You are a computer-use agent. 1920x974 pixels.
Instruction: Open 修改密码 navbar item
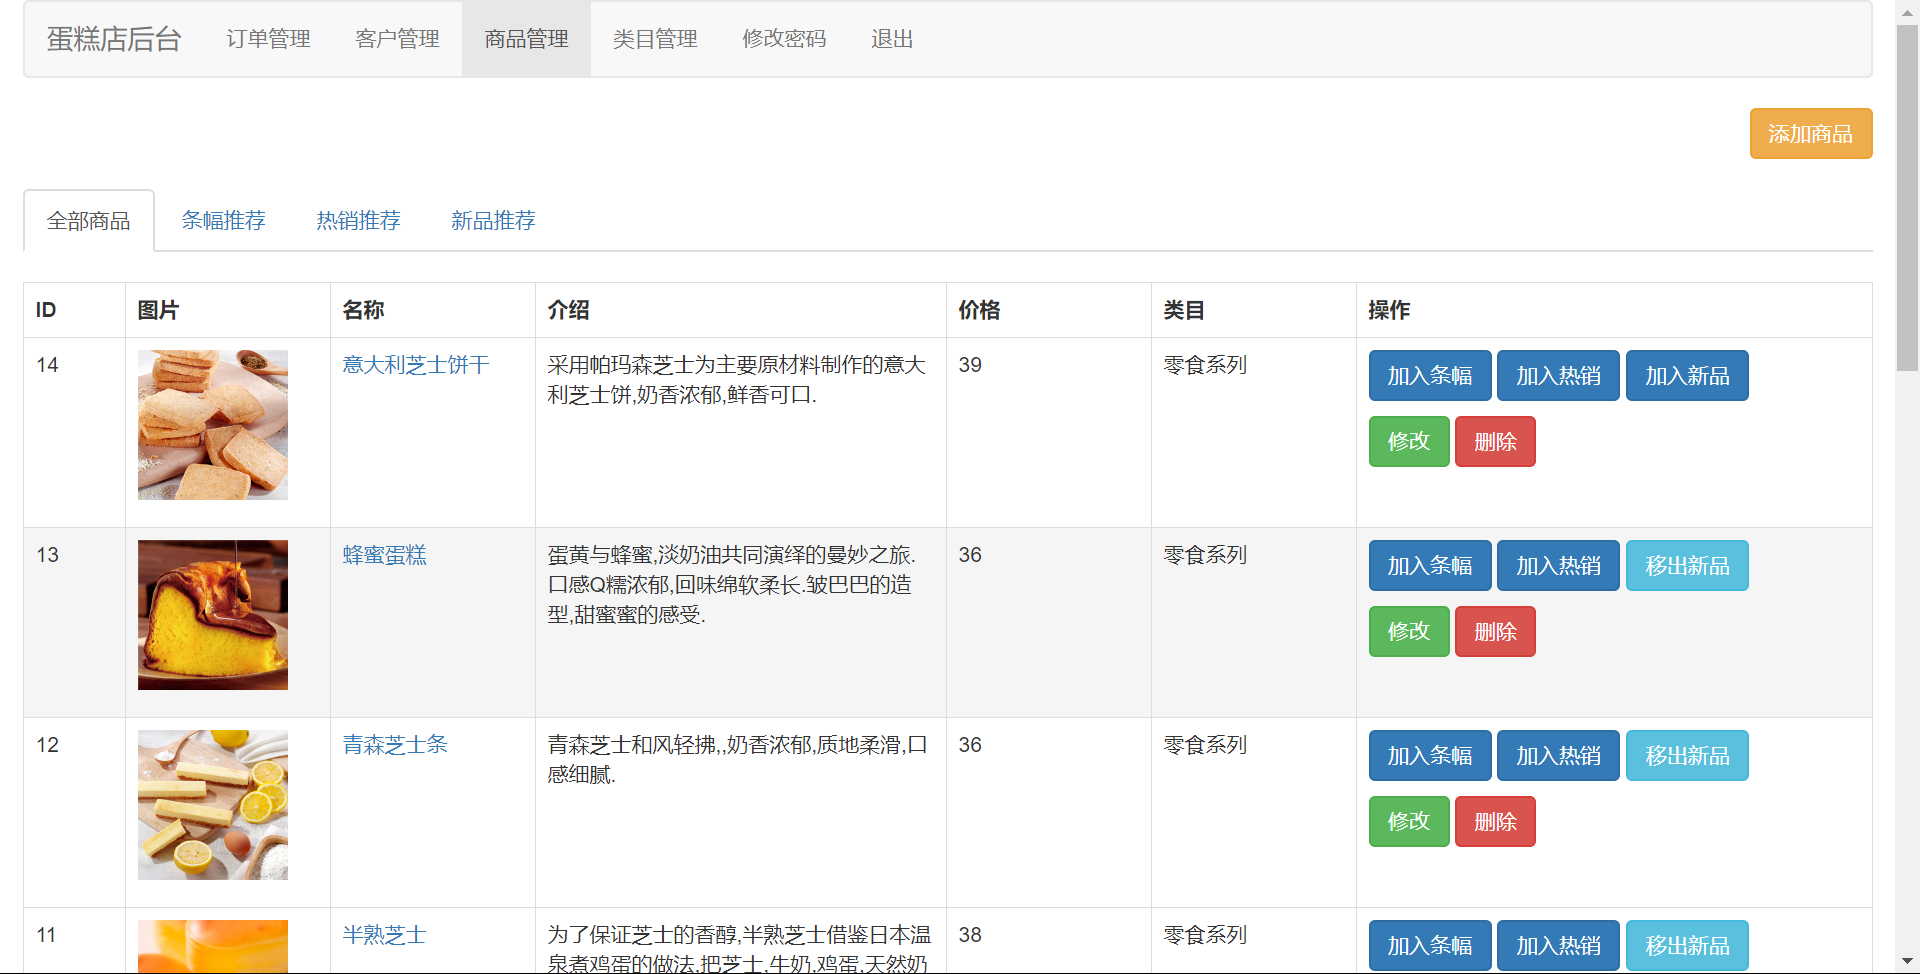pos(784,39)
